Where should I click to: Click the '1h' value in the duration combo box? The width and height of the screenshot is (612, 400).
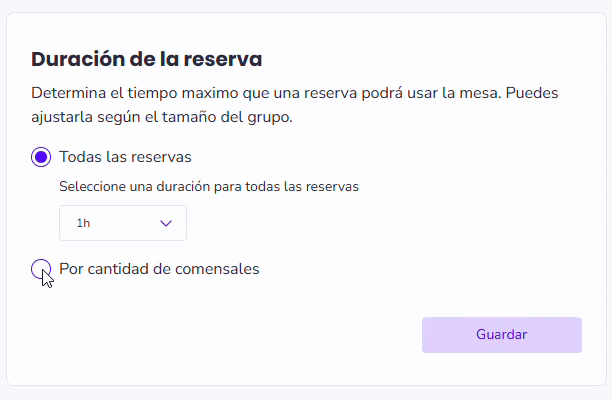point(83,223)
